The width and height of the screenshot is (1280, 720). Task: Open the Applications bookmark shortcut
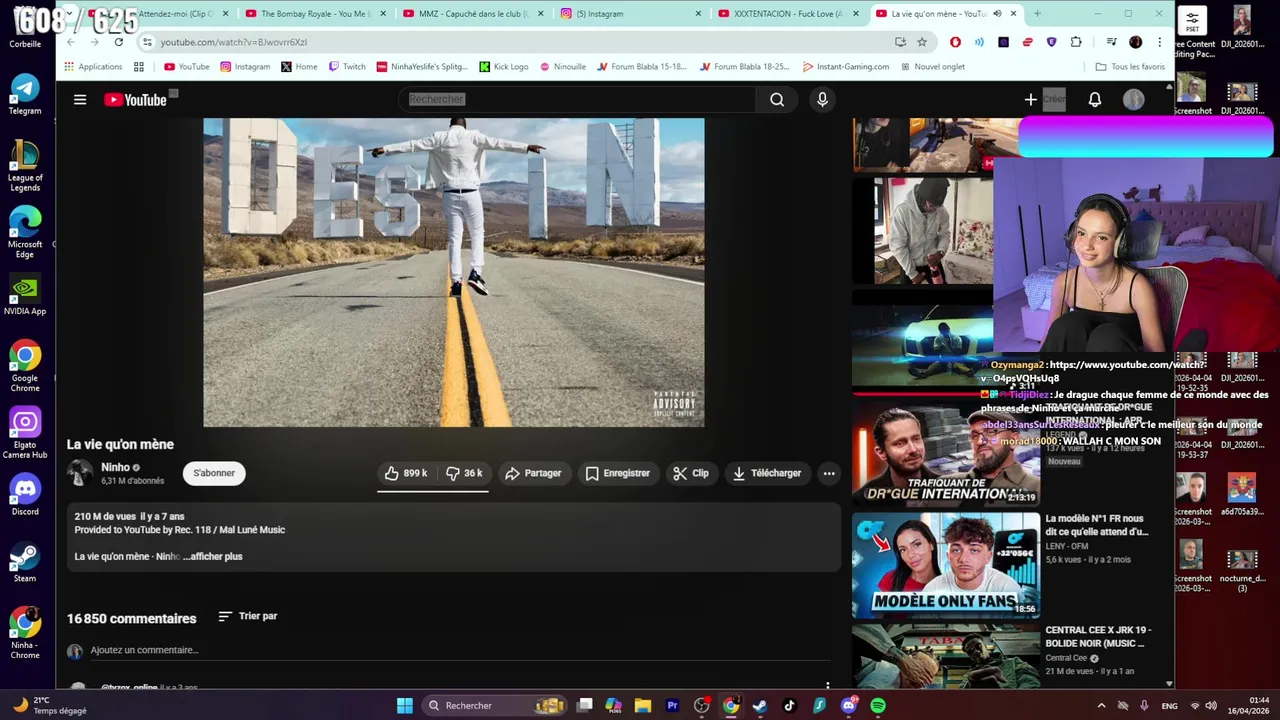pos(93,67)
